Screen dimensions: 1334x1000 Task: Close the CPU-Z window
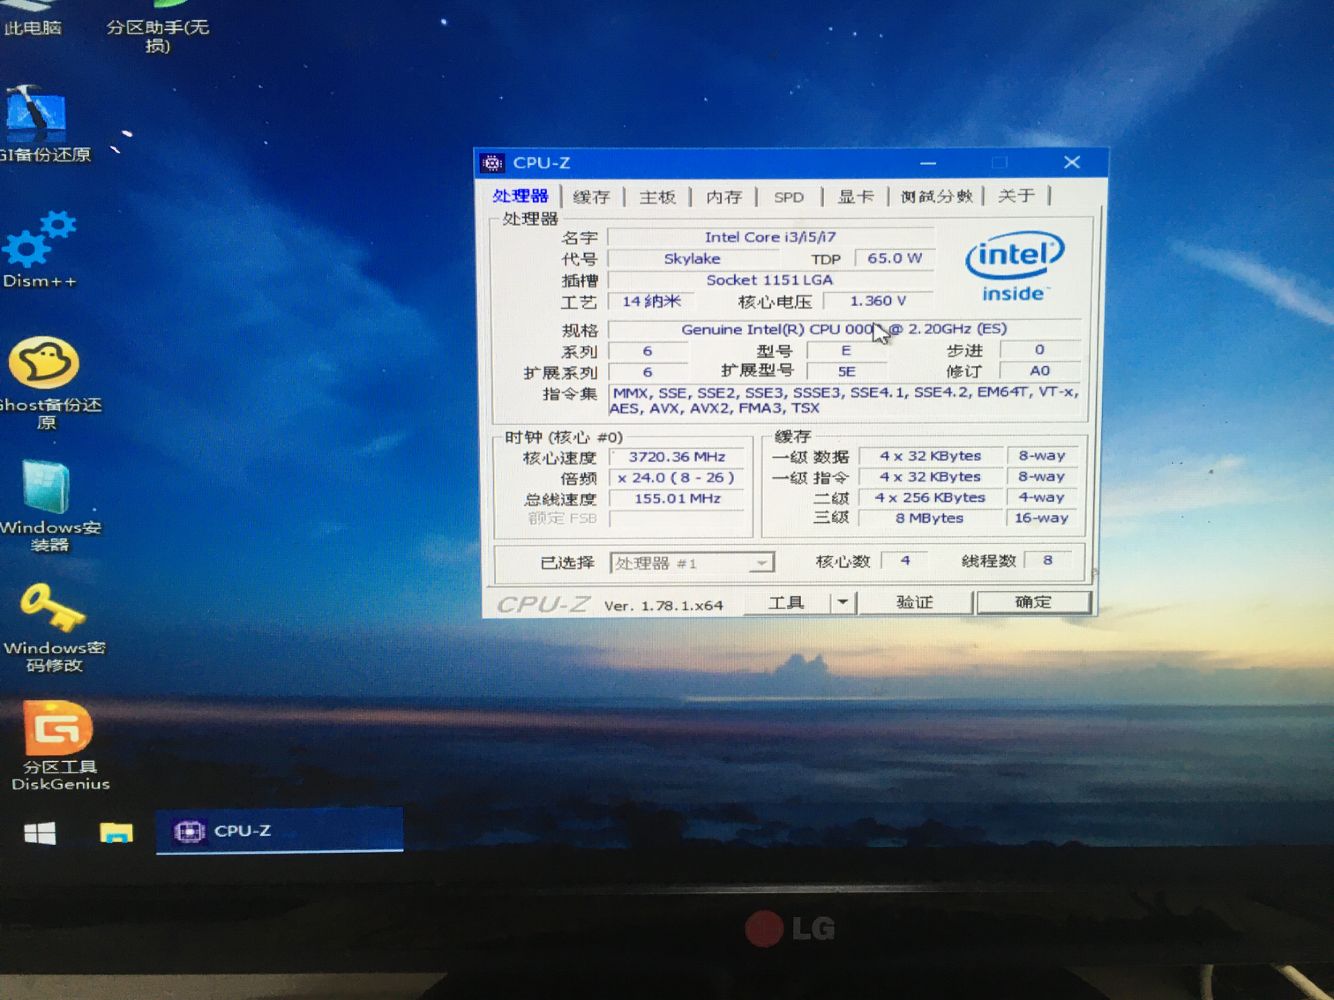(1072, 162)
